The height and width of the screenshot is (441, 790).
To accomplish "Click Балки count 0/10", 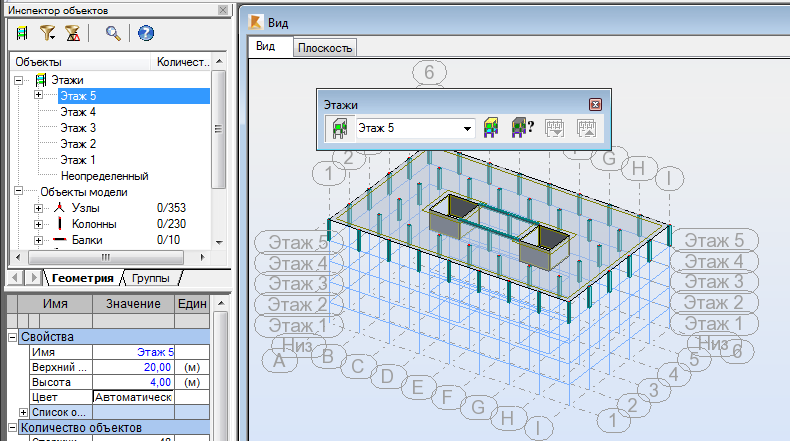I will 168,240.
